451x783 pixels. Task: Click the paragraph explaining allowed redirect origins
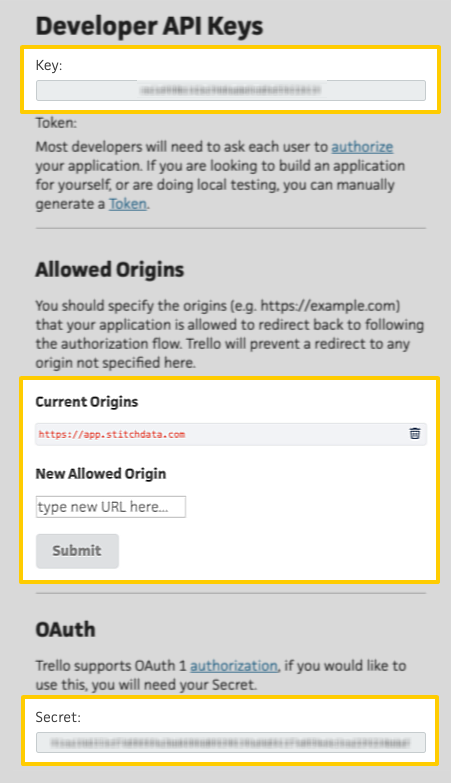coord(230,334)
